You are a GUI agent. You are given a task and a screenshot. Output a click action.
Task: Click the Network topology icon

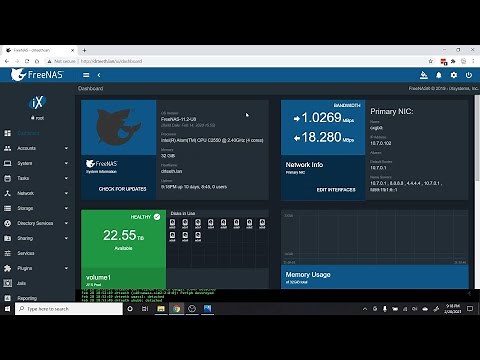pyautogui.click(x=7, y=193)
